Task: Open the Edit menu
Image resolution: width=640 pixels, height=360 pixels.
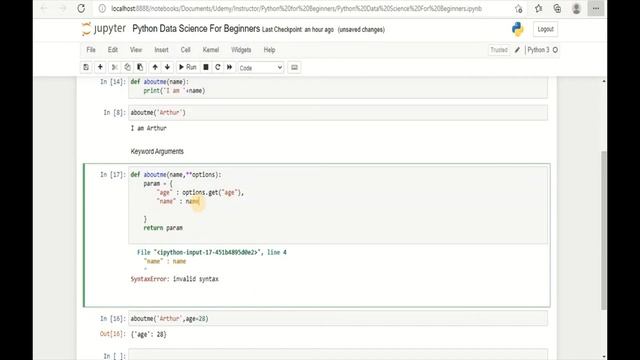Action: tap(113, 50)
